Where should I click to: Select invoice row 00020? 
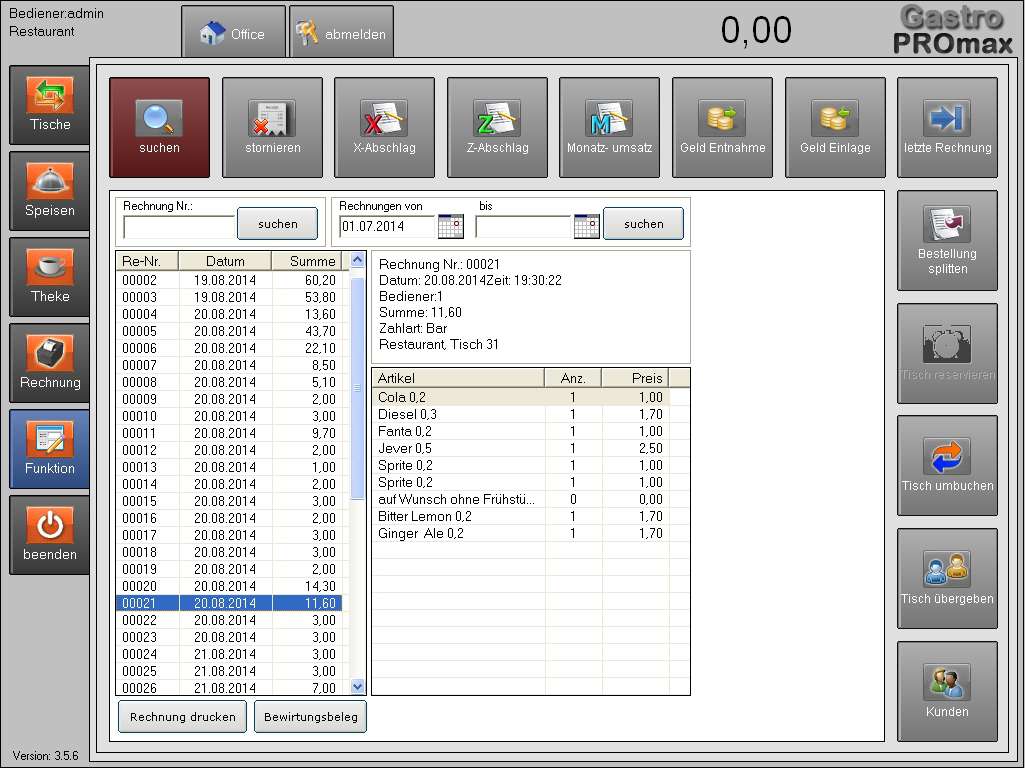(229, 586)
